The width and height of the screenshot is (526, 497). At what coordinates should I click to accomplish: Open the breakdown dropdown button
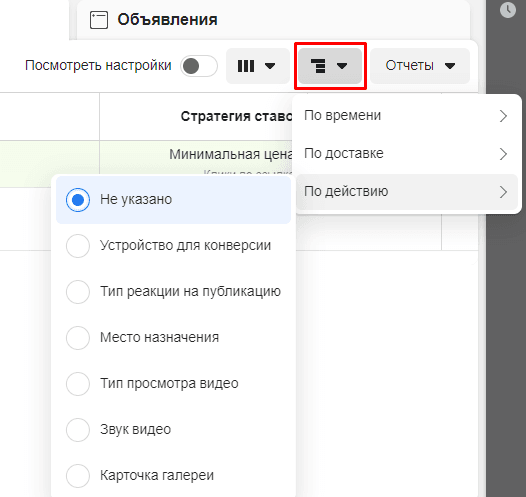click(330, 66)
